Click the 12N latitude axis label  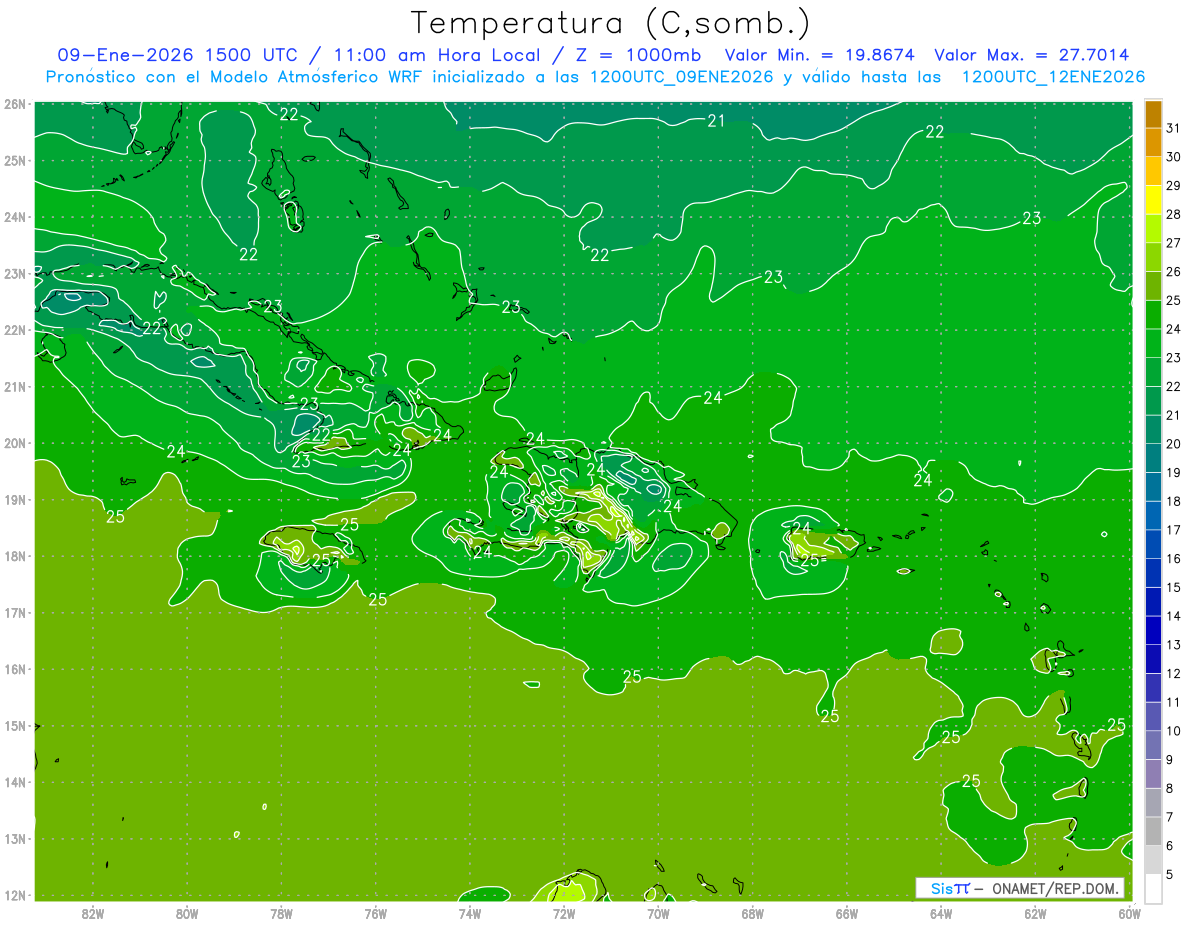15,895
